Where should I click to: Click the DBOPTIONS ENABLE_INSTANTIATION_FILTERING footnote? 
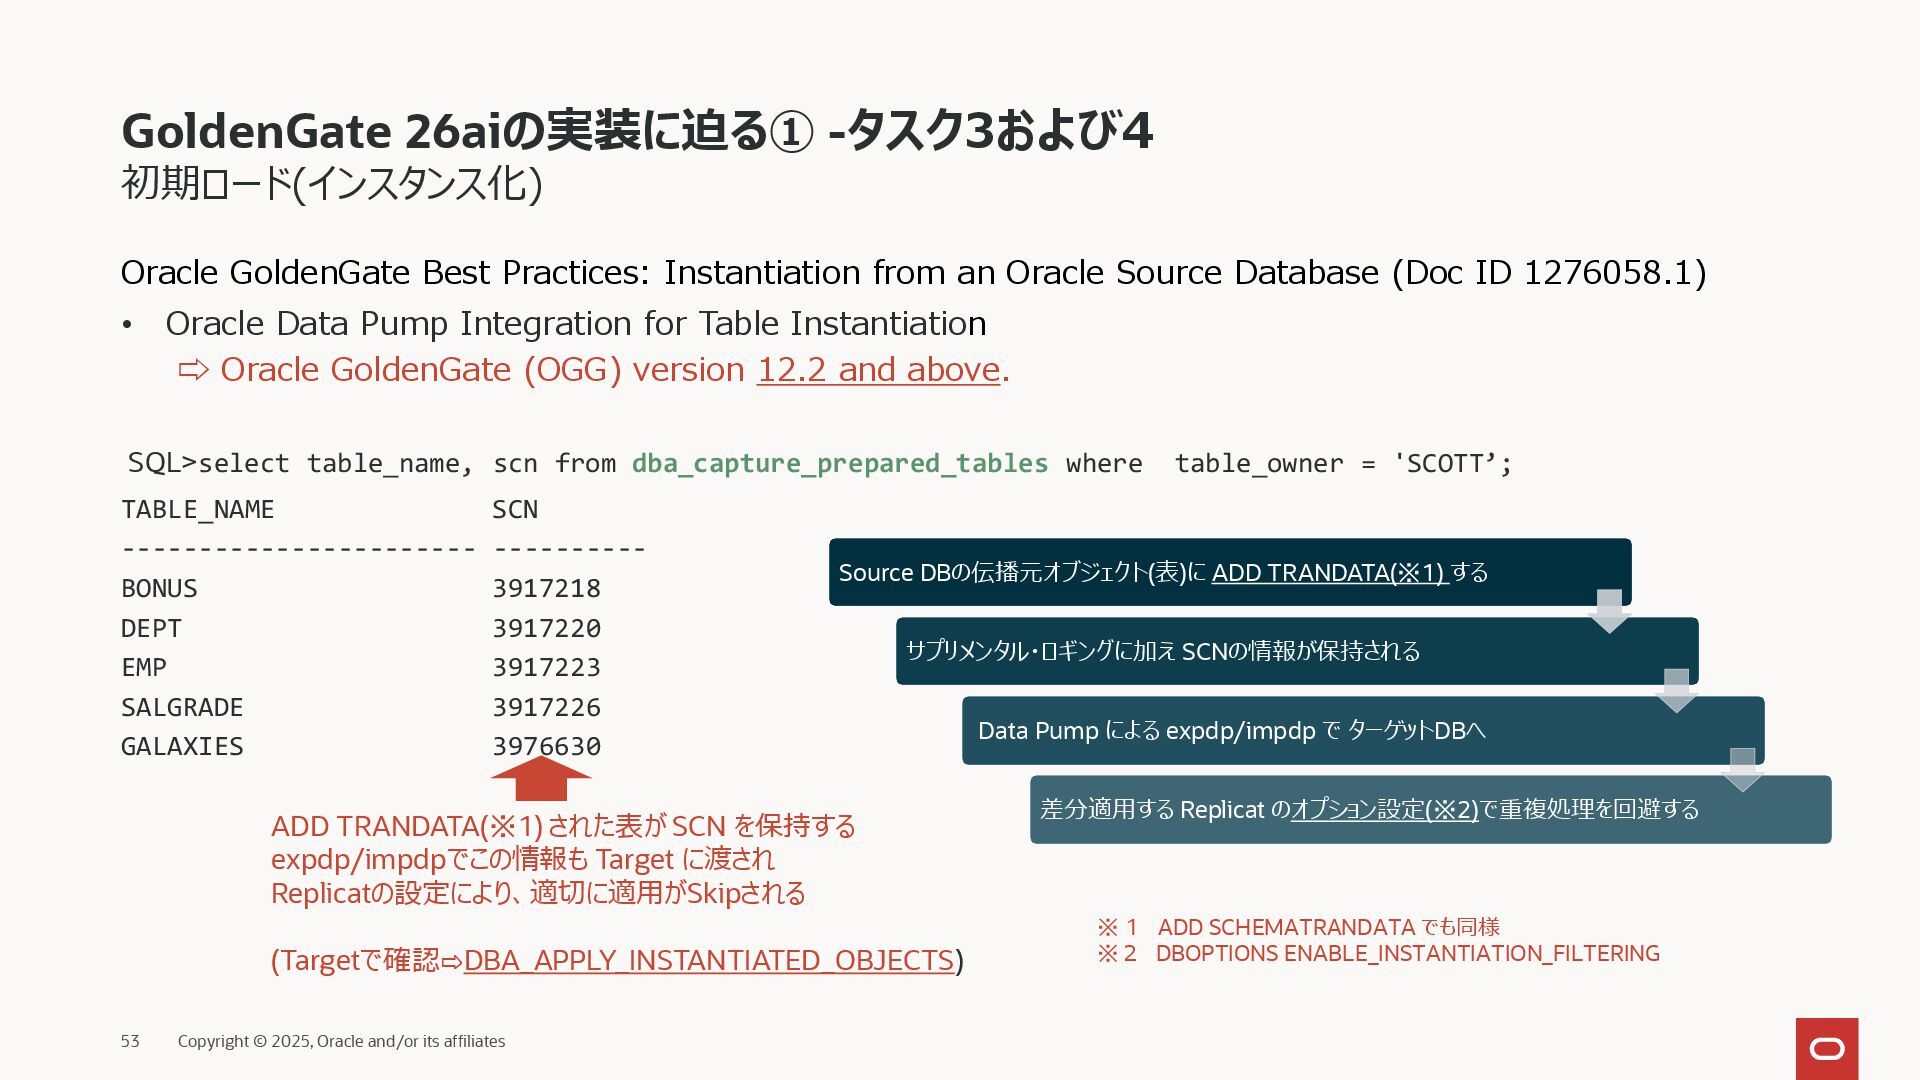coord(1407,954)
